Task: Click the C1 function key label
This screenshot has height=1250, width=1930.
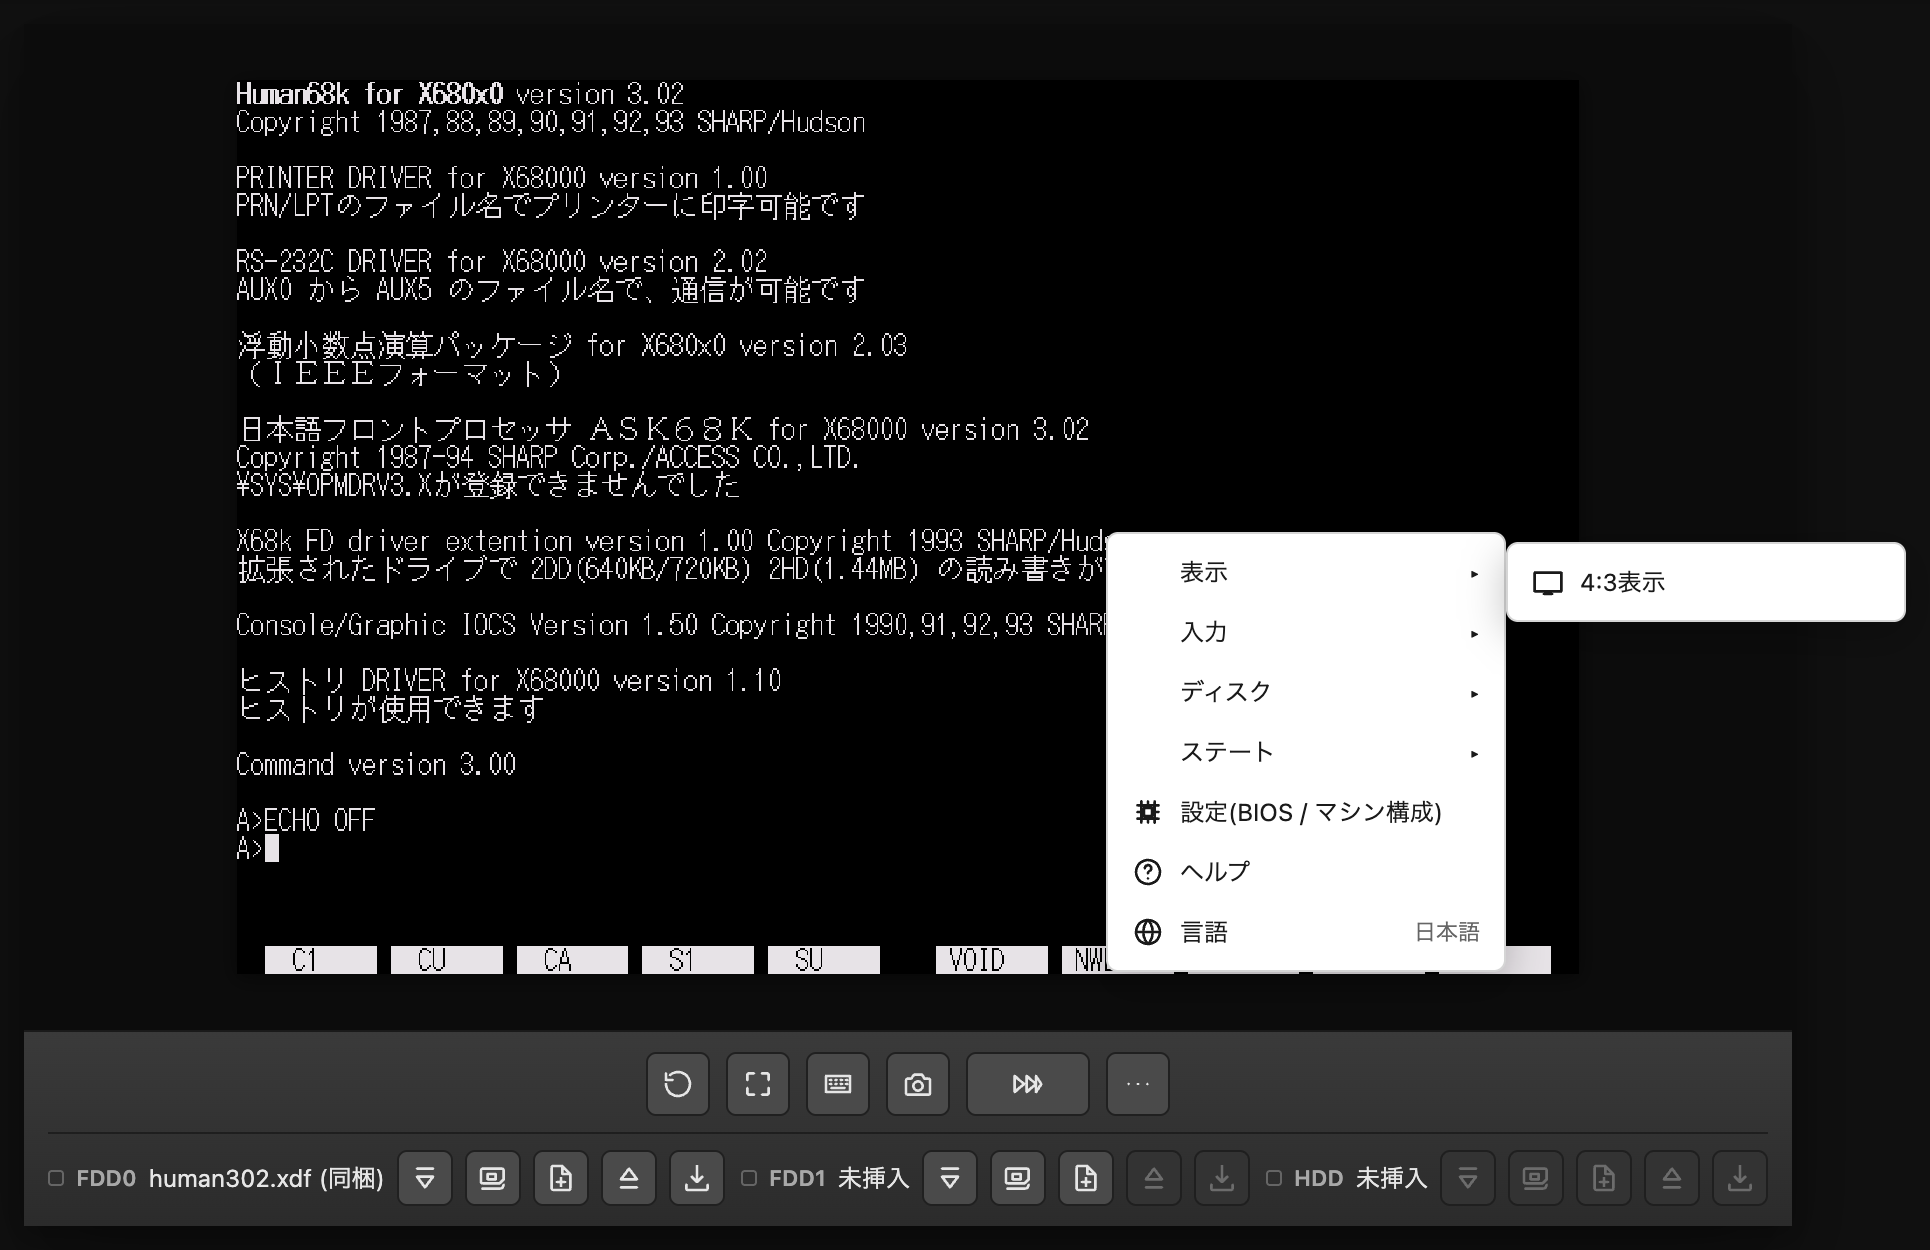Action: point(321,960)
